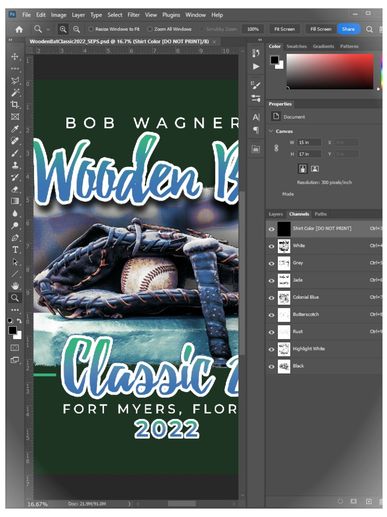The image size is (387, 517).
Task: Select the Horizontal Type tool
Action: click(x=15, y=249)
